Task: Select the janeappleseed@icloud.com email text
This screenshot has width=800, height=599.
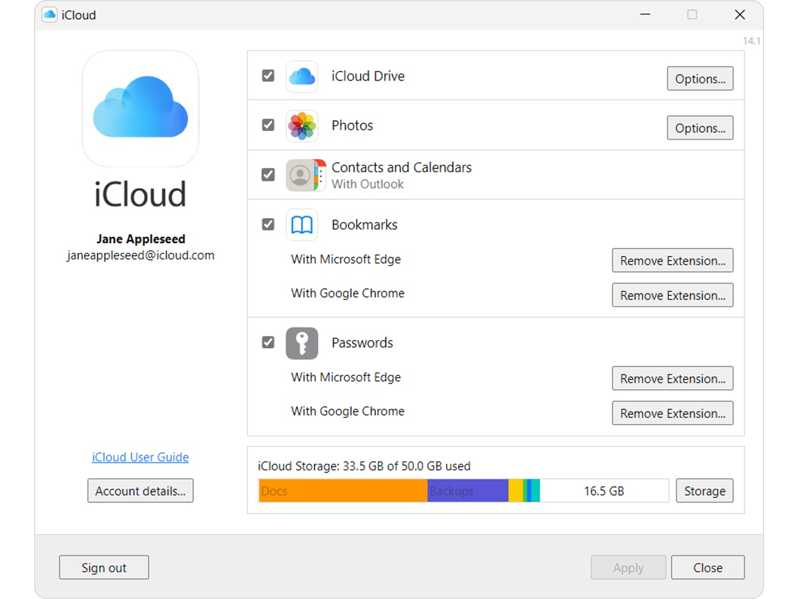Action: 141,255
